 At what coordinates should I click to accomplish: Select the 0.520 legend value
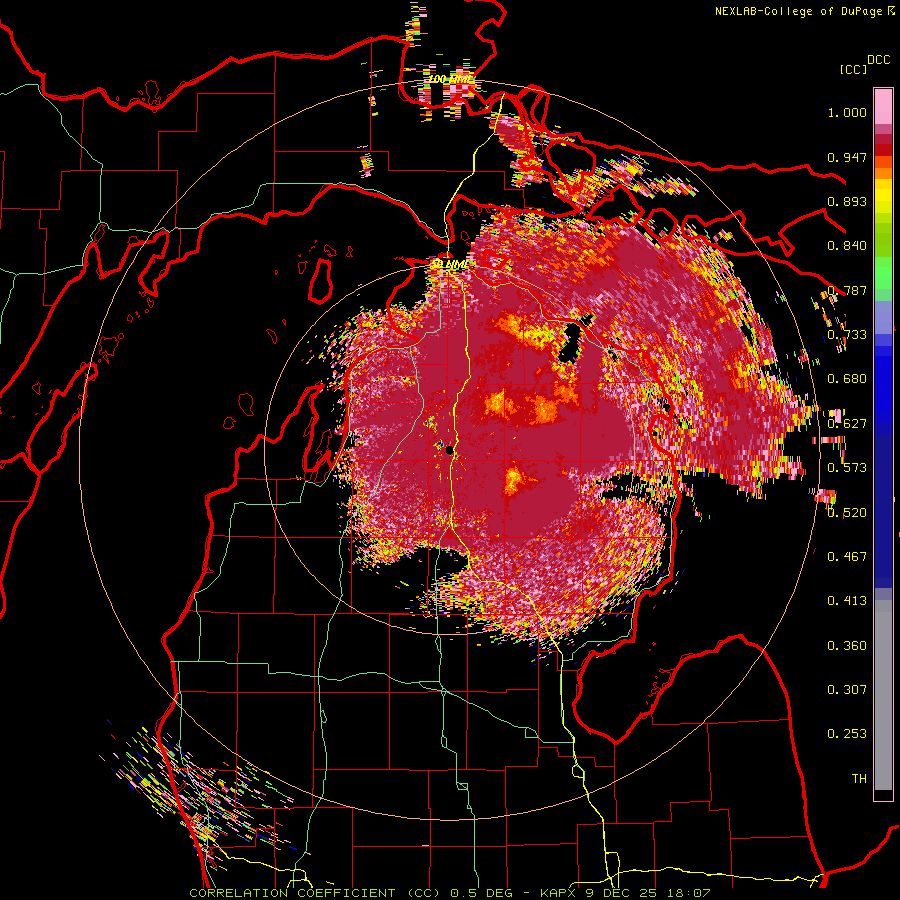pyautogui.click(x=847, y=513)
